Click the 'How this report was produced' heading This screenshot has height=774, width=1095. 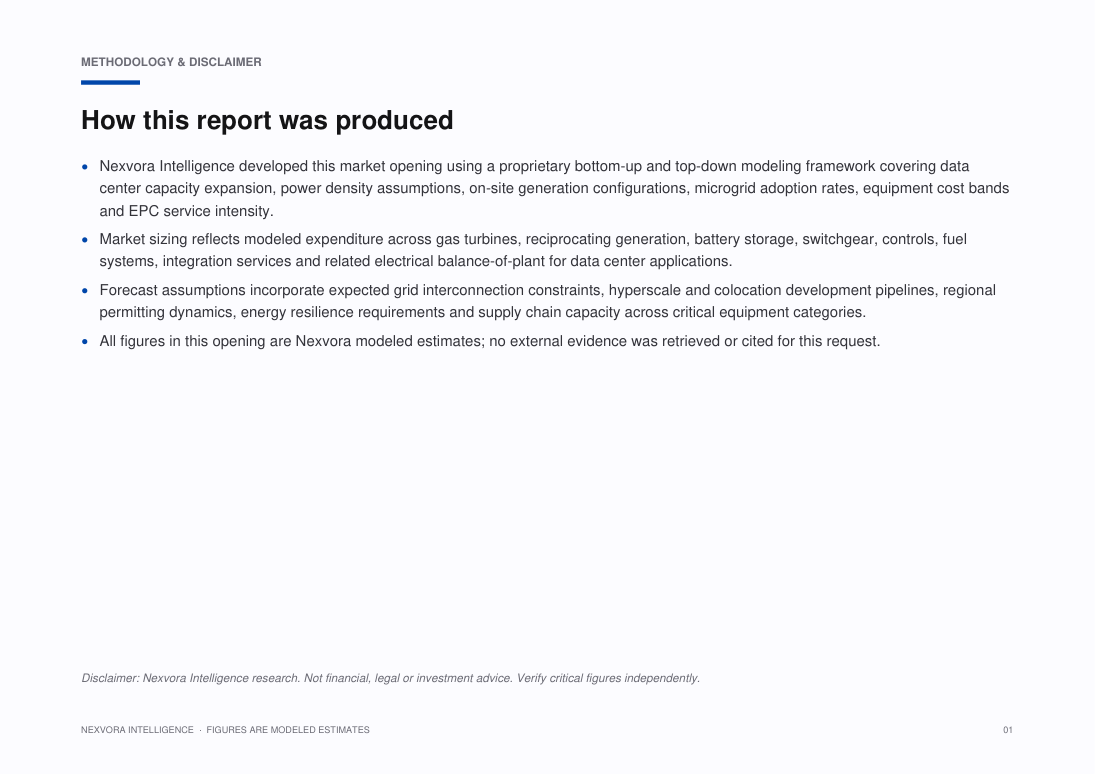tap(267, 120)
